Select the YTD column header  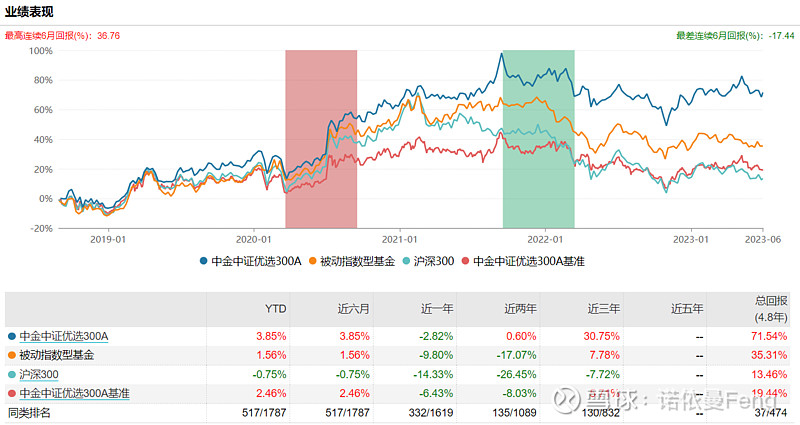point(275,309)
